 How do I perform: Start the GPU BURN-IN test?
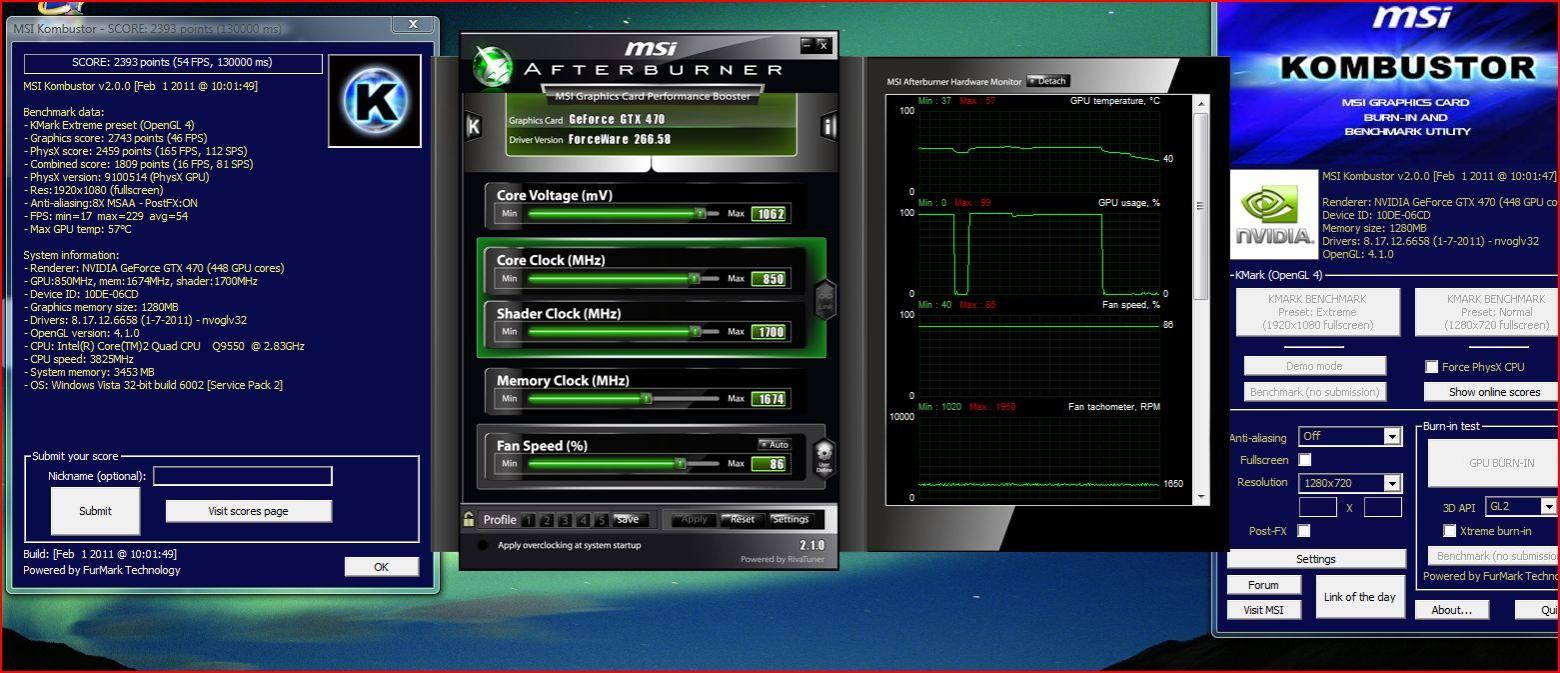tap(1493, 463)
